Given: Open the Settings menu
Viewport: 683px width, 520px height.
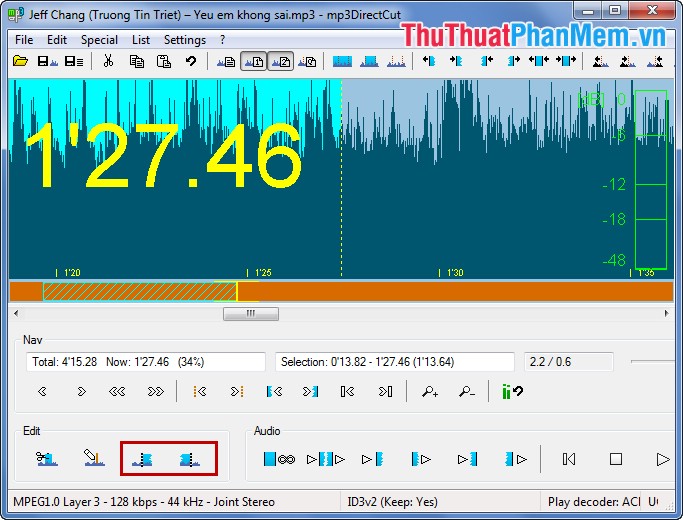Looking at the screenshot, I should tap(184, 40).
